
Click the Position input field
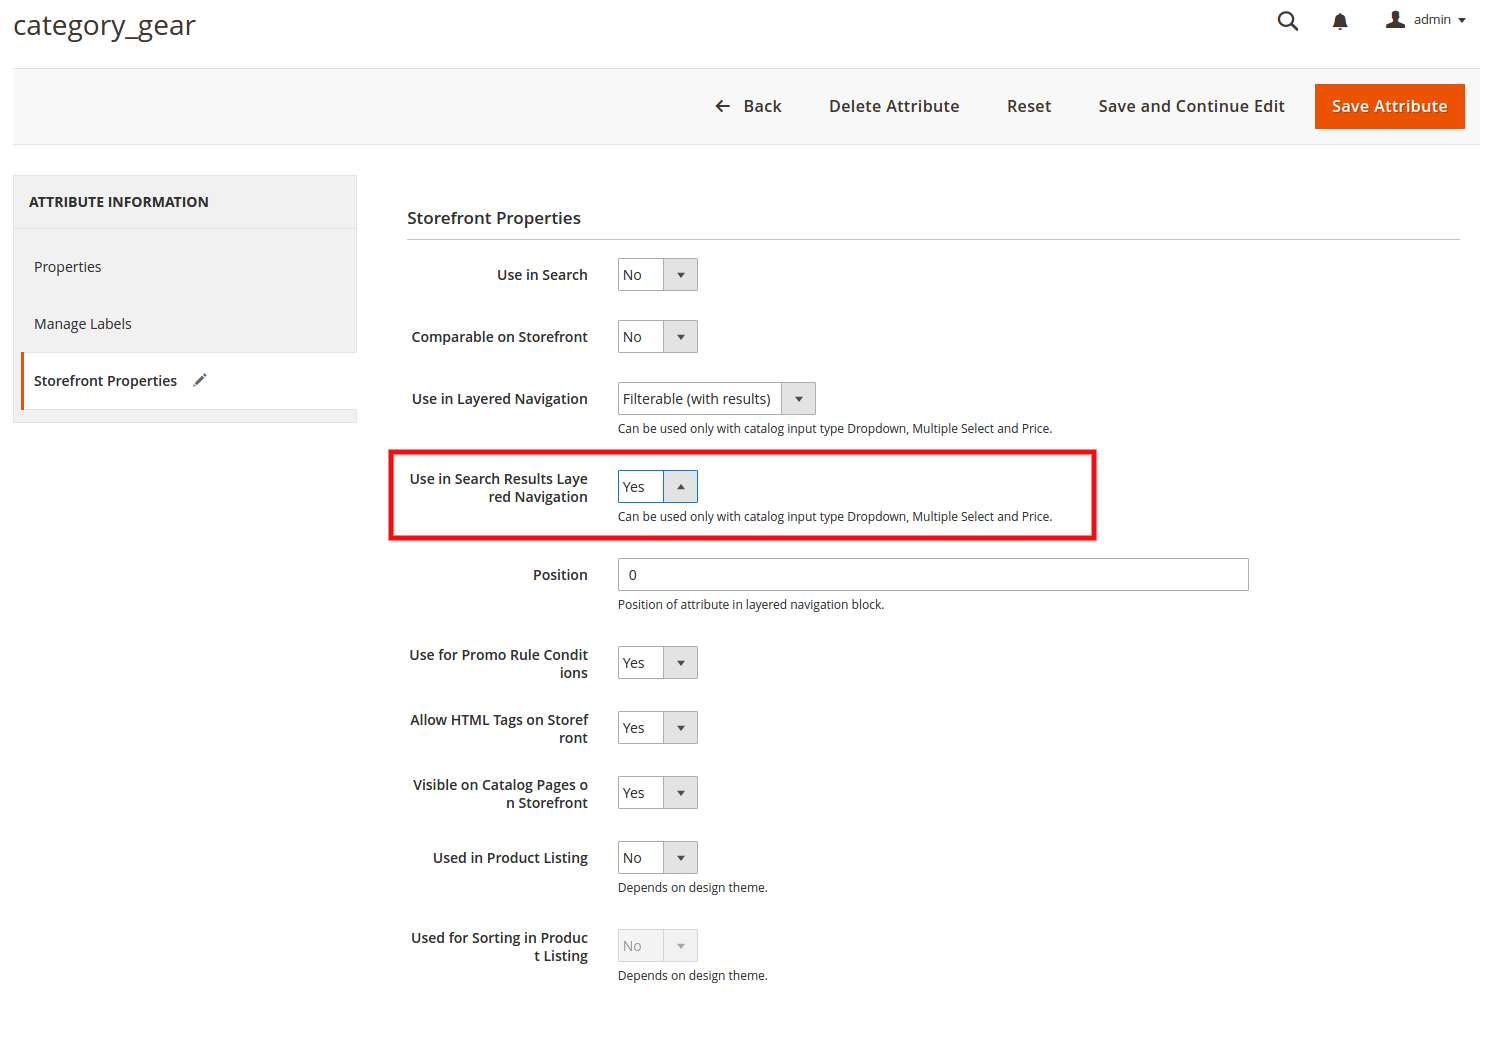click(933, 575)
